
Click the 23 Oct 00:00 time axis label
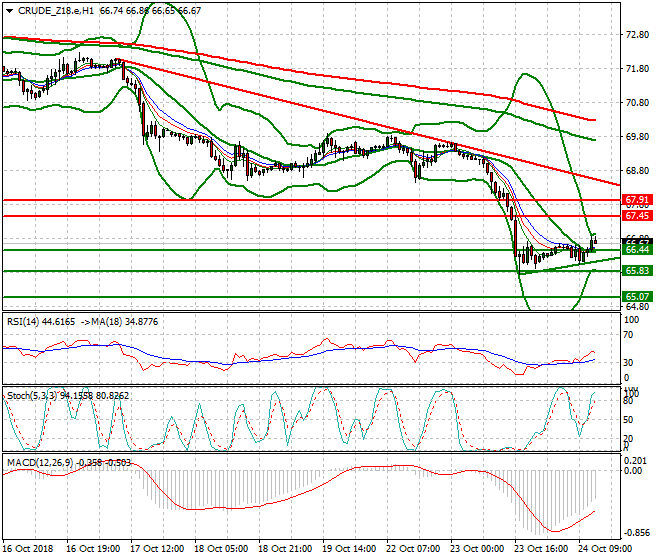coord(477,549)
